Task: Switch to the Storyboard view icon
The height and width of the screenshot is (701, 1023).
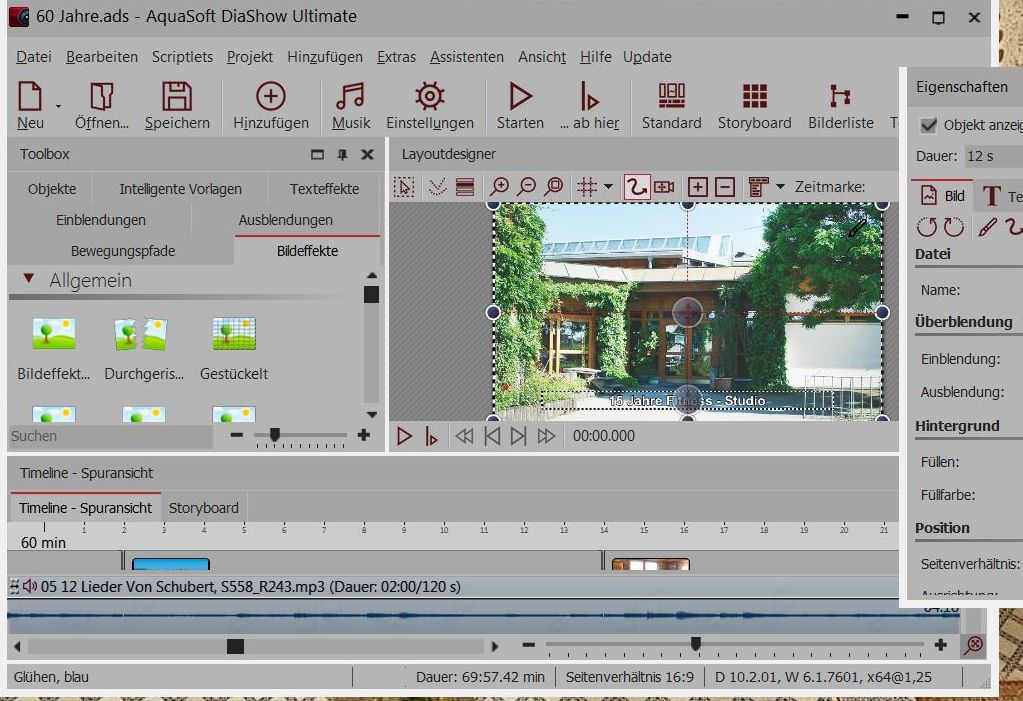Action: click(x=754, y=97)
